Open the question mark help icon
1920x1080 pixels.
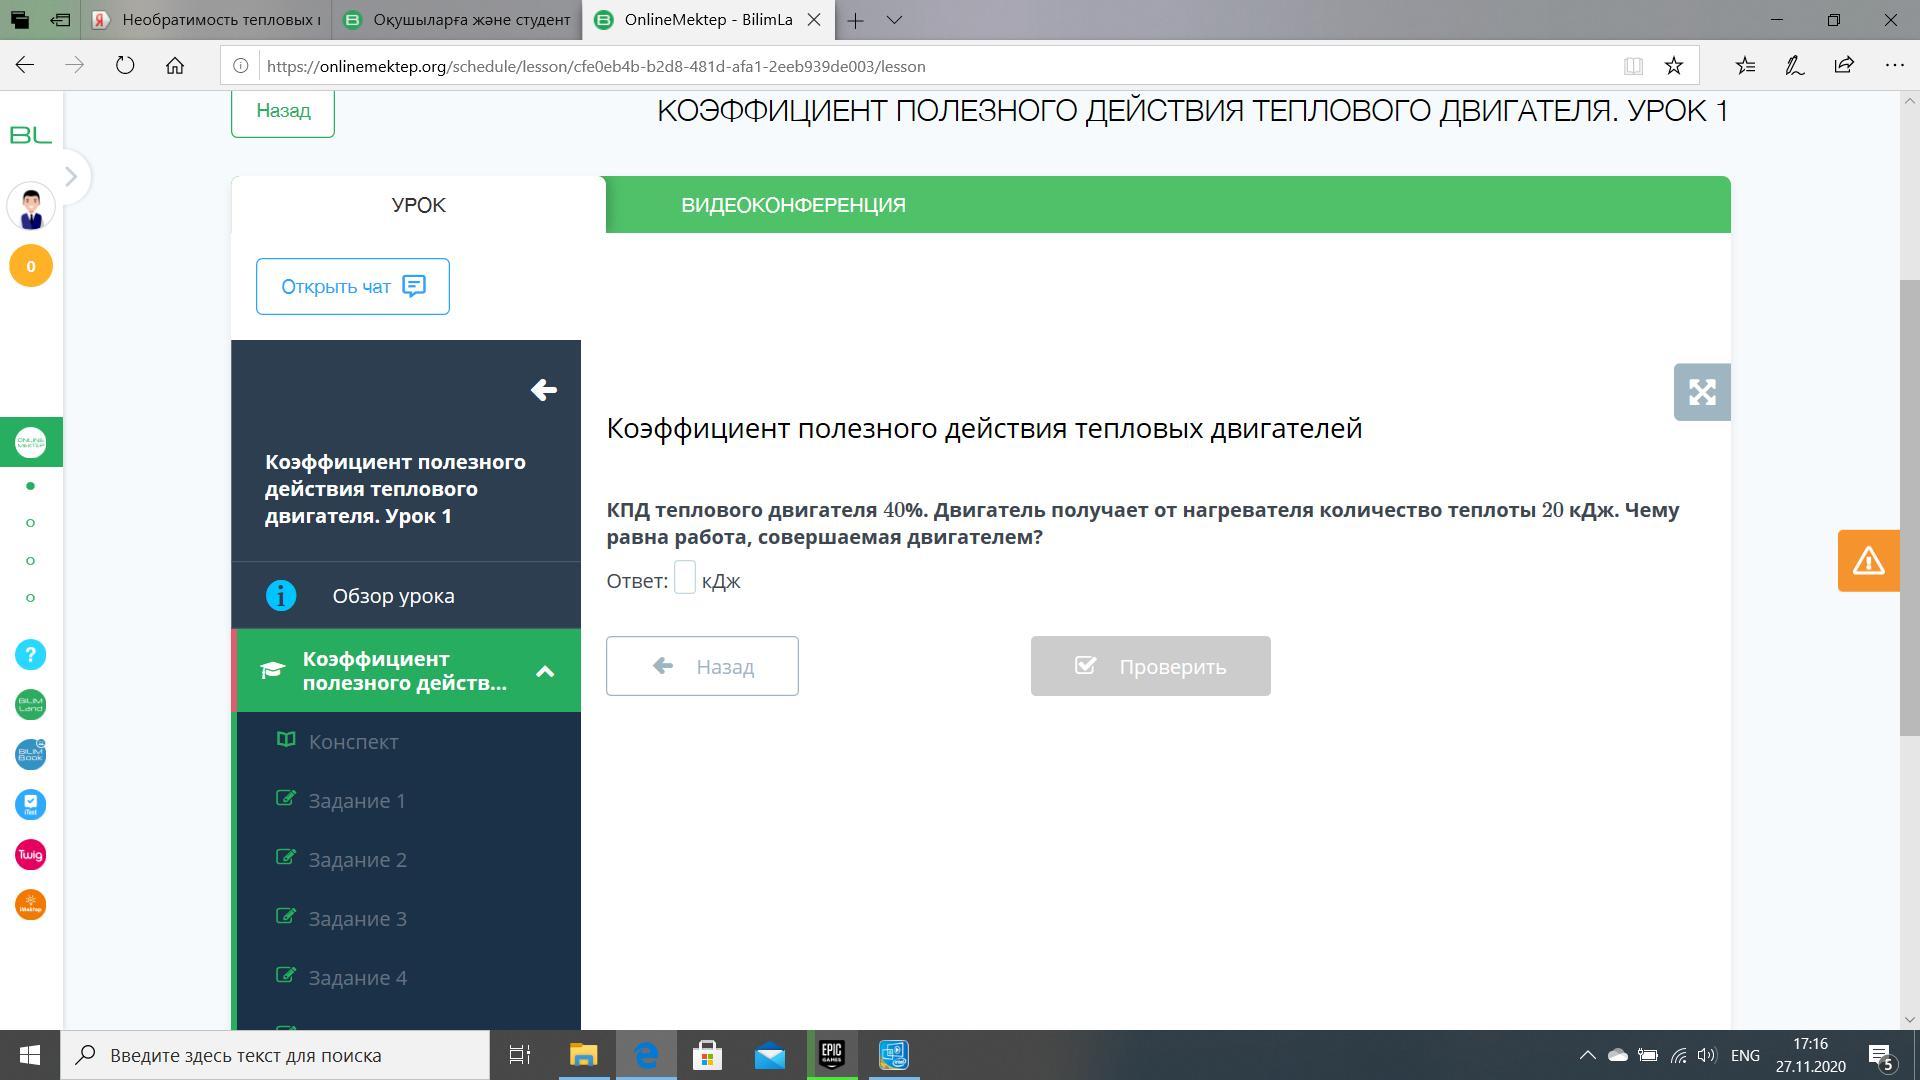click(x=30, y=655)
